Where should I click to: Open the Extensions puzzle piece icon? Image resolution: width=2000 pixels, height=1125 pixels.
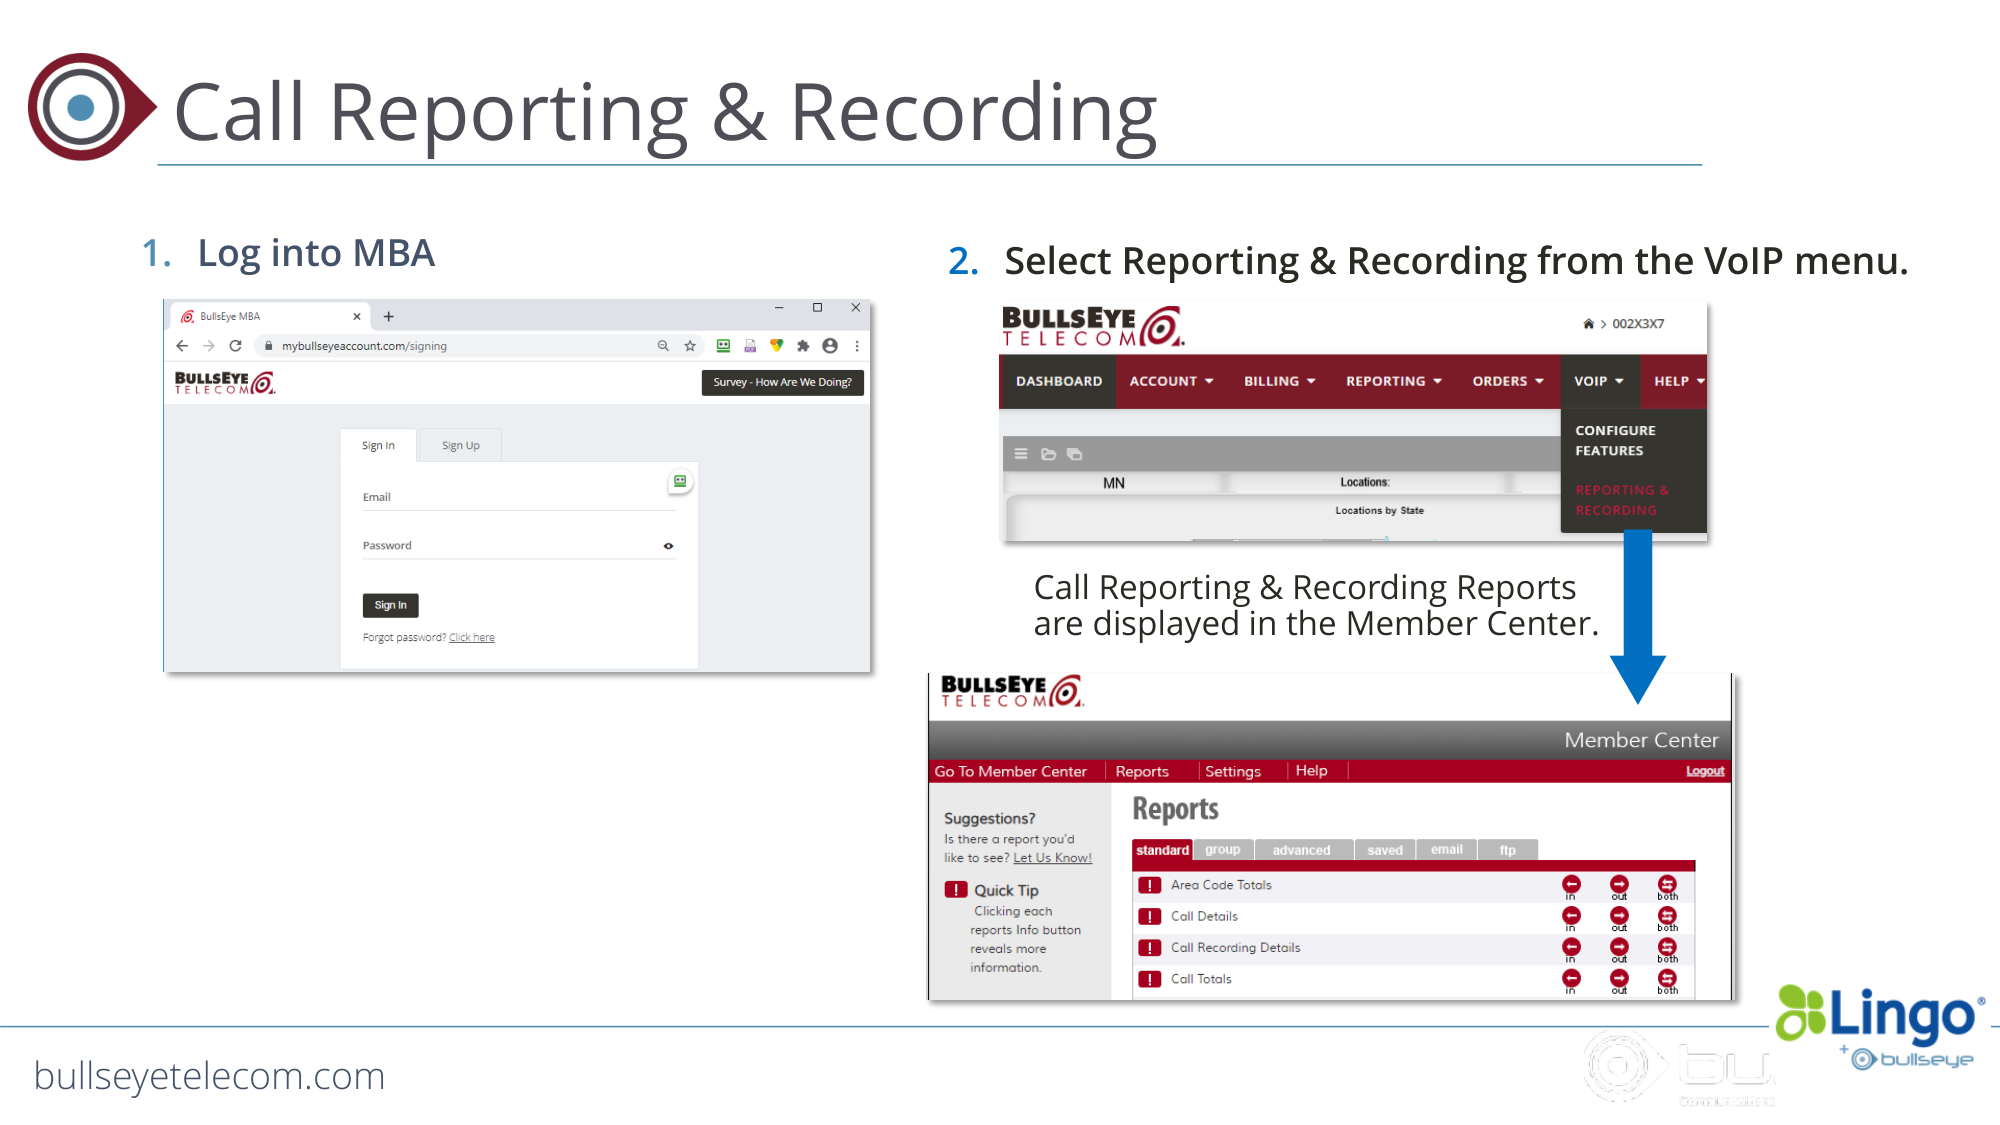[x=803, y=346]
